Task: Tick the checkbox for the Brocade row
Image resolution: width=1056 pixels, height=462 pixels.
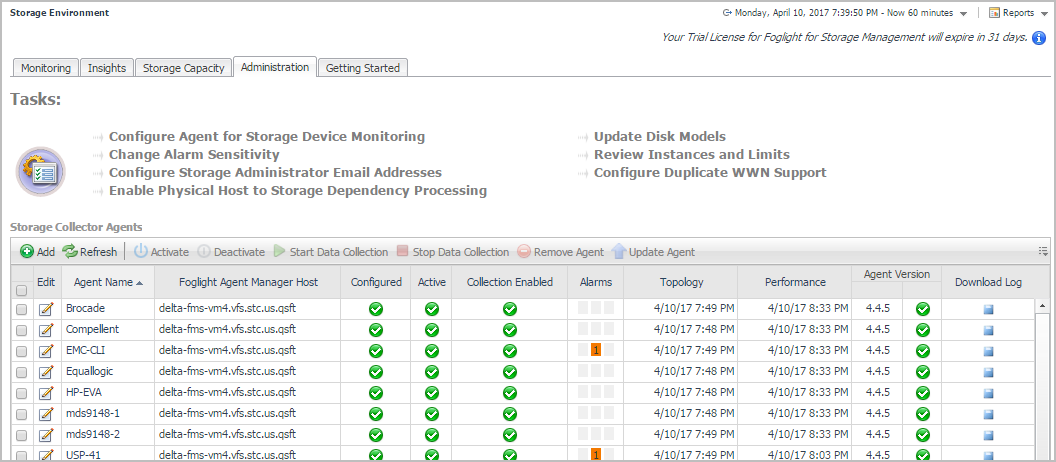Action: pyautogui.click(x=22, y=309)
